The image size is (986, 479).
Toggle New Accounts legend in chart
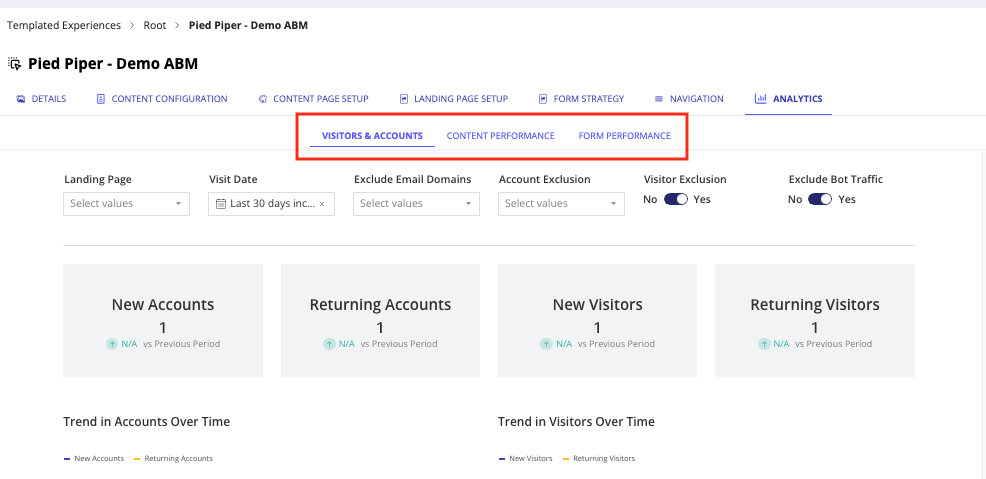pyautogui.click(x=94, y=459)
